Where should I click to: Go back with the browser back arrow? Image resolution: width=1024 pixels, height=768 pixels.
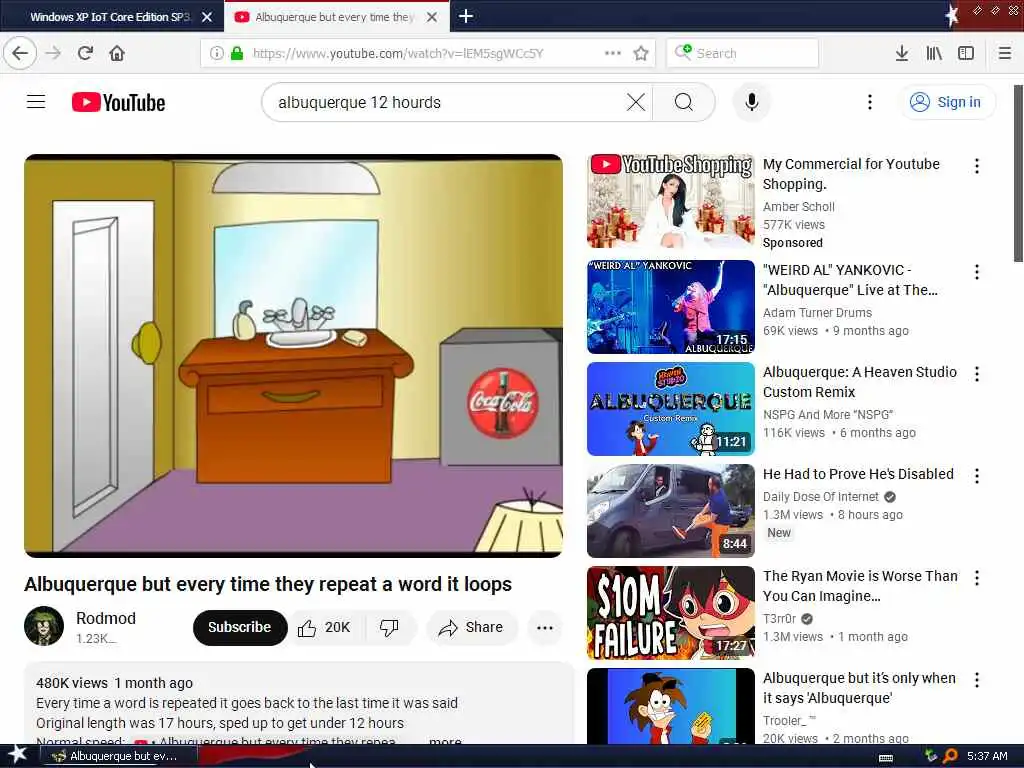coord(20,53)
